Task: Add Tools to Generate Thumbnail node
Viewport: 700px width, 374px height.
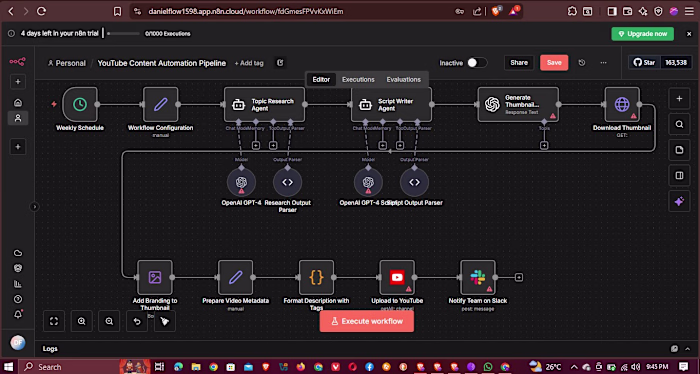Action: [x=544, y=145]
